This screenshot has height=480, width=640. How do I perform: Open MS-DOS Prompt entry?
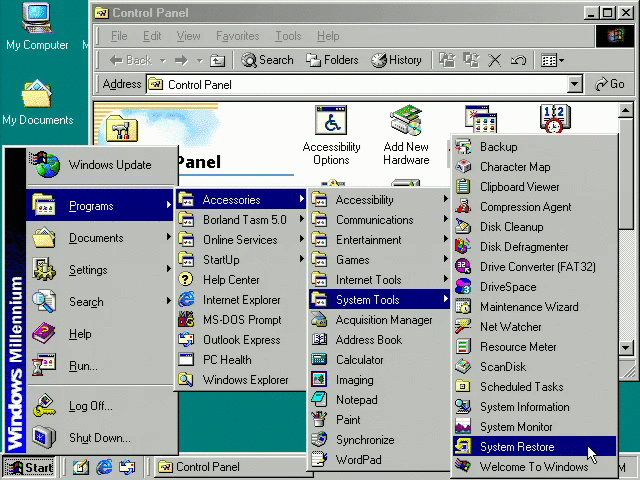(241, 320)
